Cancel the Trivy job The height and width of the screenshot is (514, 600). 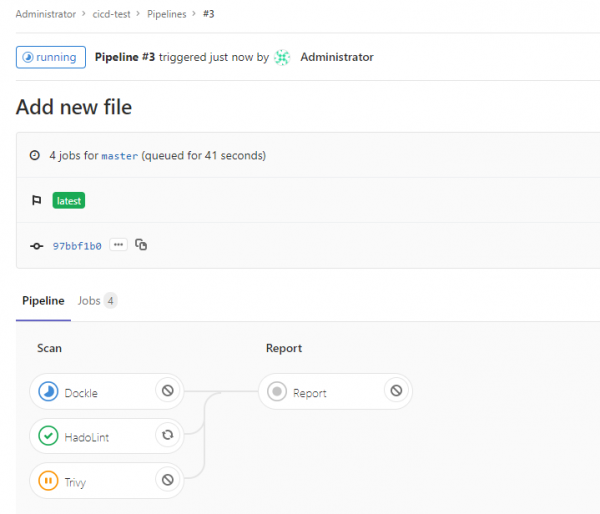pyautogui.click(x=167, y=480)
